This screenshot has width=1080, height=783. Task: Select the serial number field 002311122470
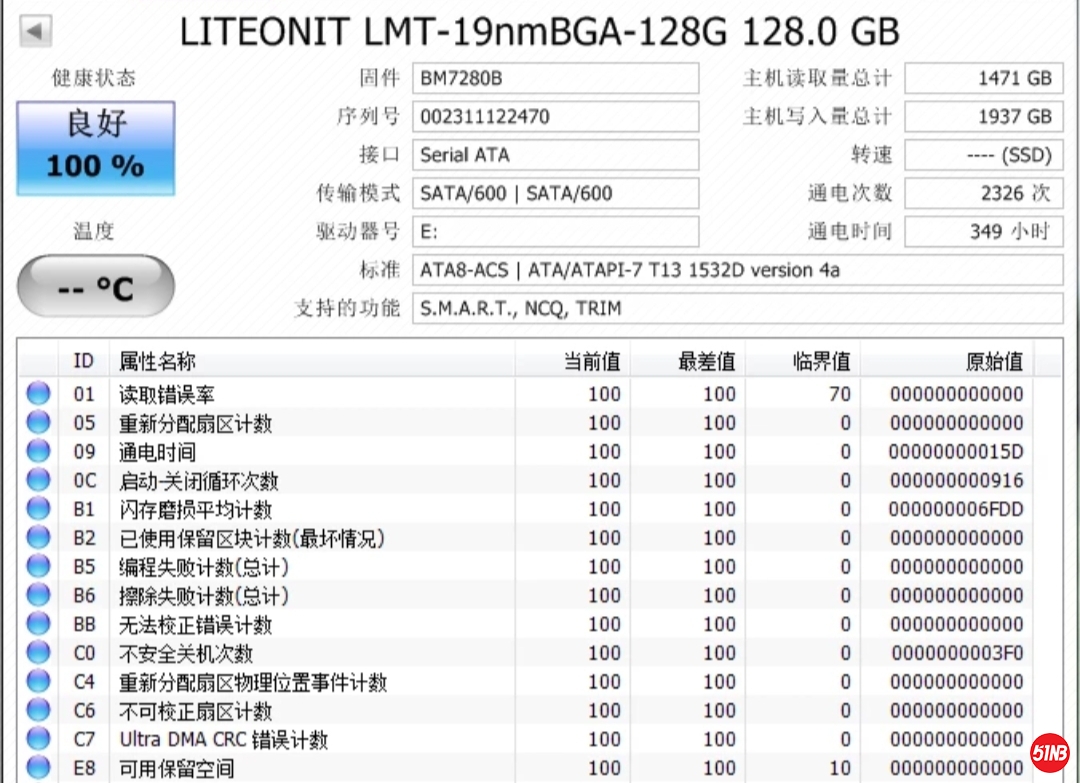click(x=555, y=116)
